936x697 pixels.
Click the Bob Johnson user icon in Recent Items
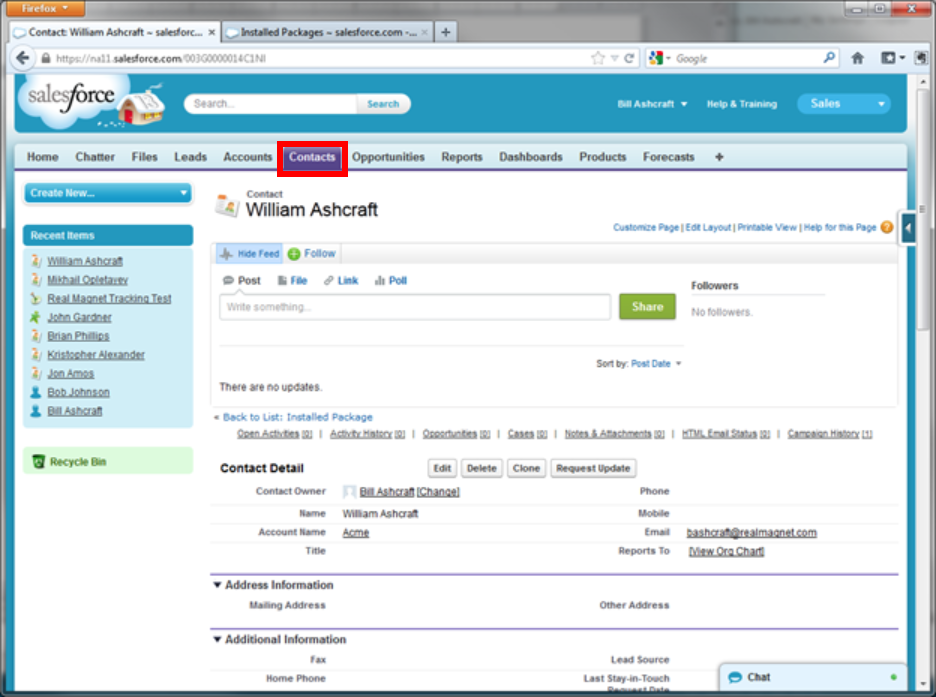tap(36, 392)
